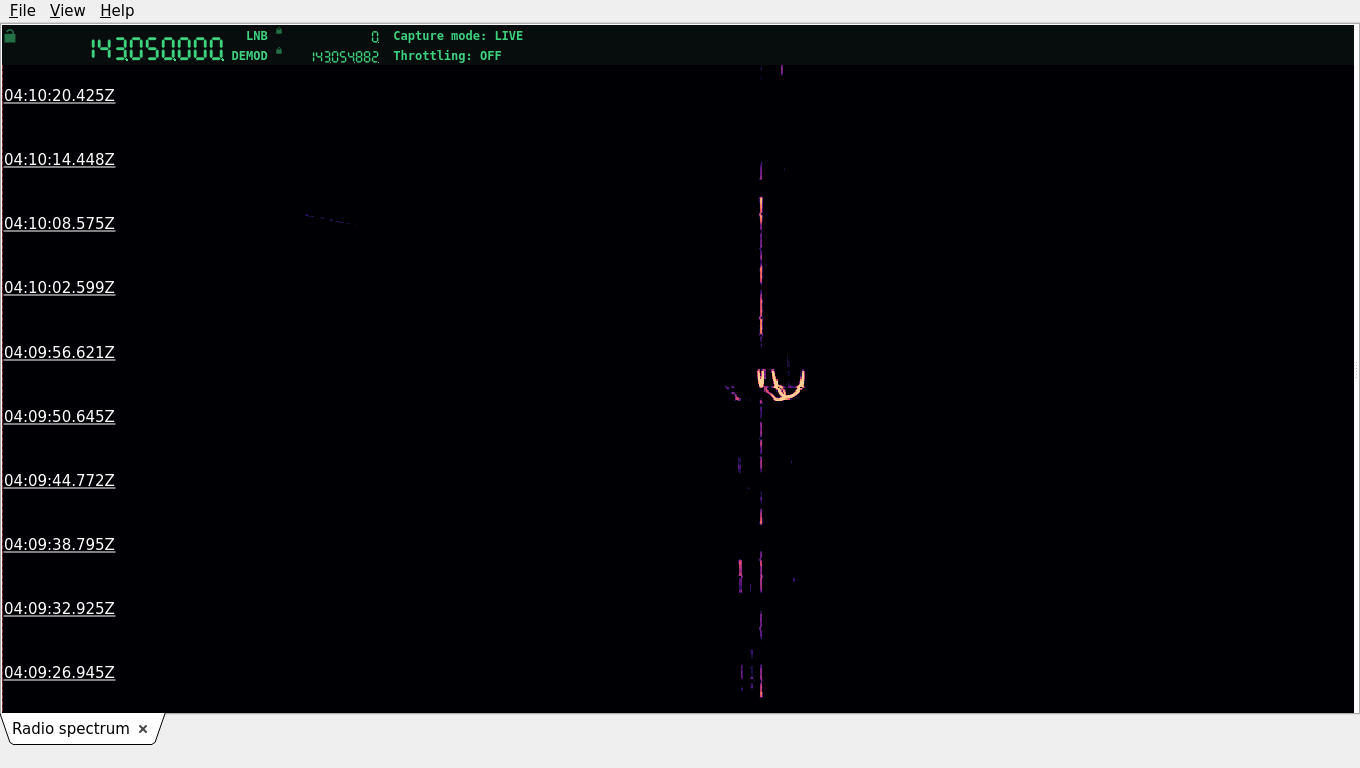The image size is (1360, 768).
Task: Click timestamp 04:09:38.795Z
Action: pos(60,545)
